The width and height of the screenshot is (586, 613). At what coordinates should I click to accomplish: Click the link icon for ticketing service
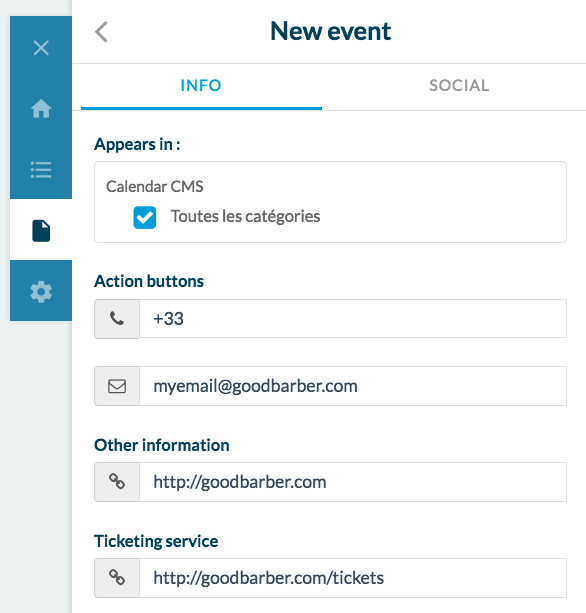click(117, 577)
